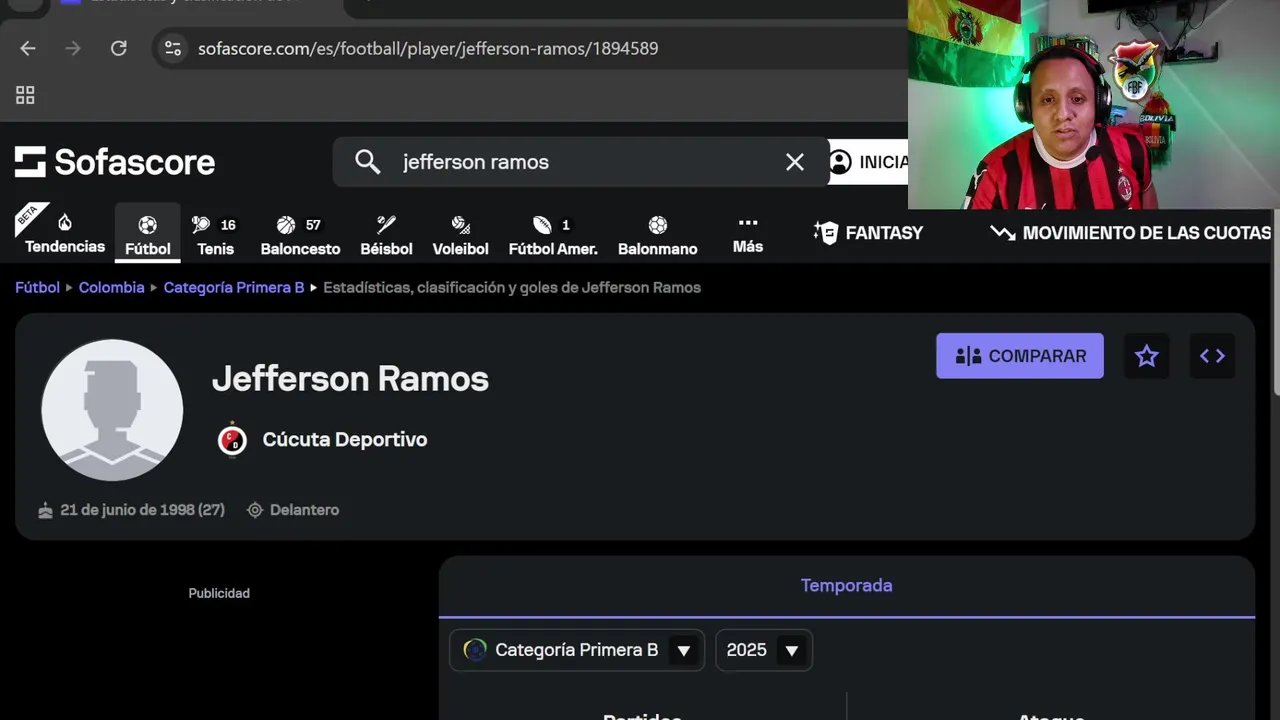Click the COMPARAR button
The image size is (1280, 720).
click(1020, 356)
